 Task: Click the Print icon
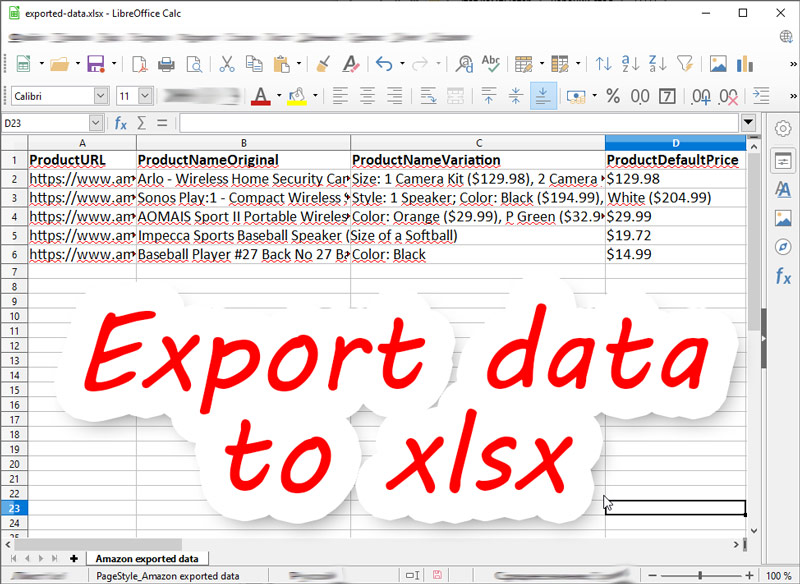[x=166, y=64]
